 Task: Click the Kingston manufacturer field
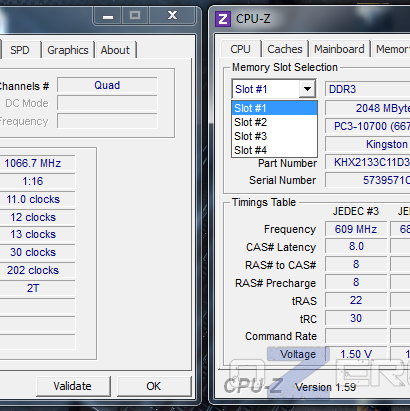click(368, 144)
